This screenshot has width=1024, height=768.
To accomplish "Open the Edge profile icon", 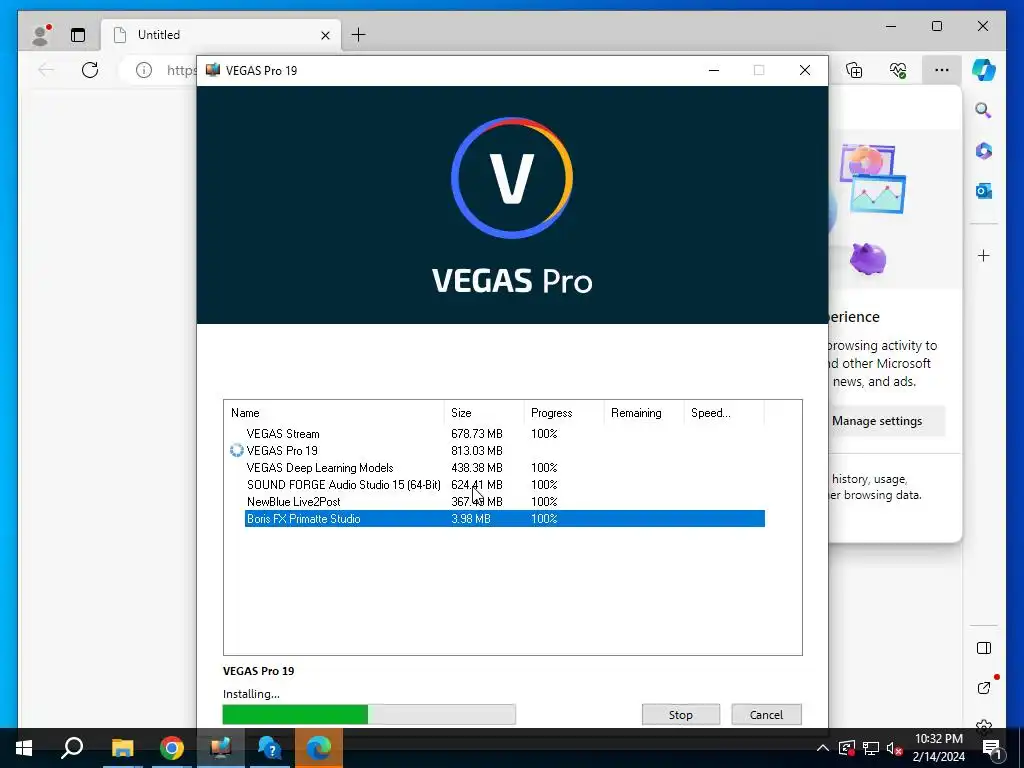I will 41,35.
